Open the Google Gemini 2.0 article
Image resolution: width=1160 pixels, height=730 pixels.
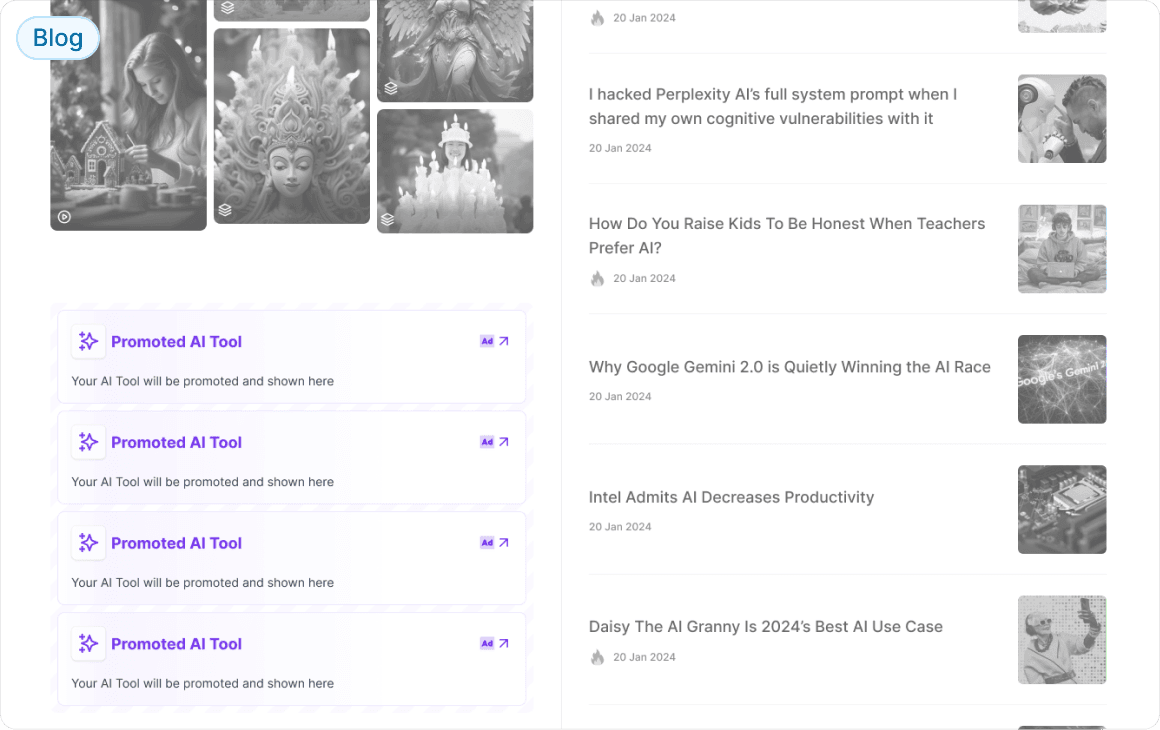(x=789, y=367)
